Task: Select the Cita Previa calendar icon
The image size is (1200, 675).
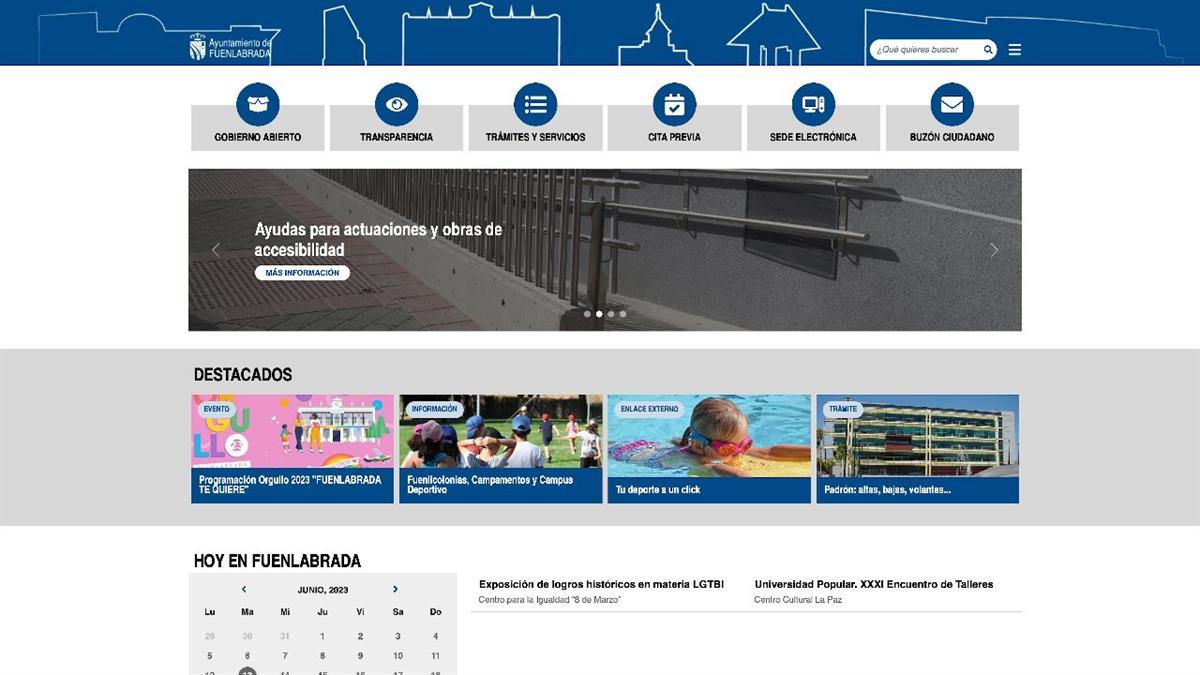Action: pos(674,105)
